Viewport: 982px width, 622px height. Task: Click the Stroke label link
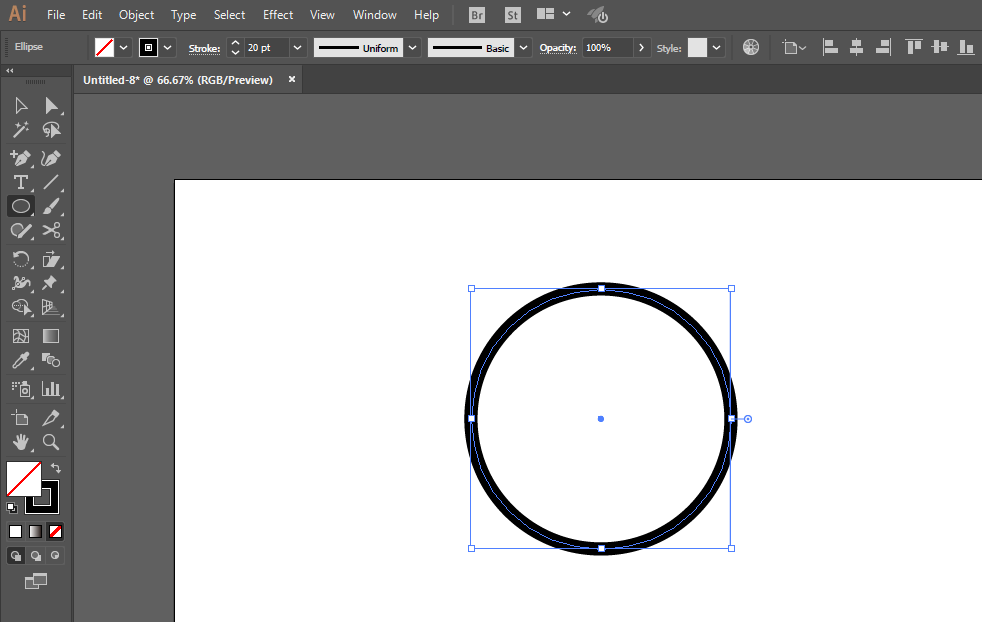204,48
